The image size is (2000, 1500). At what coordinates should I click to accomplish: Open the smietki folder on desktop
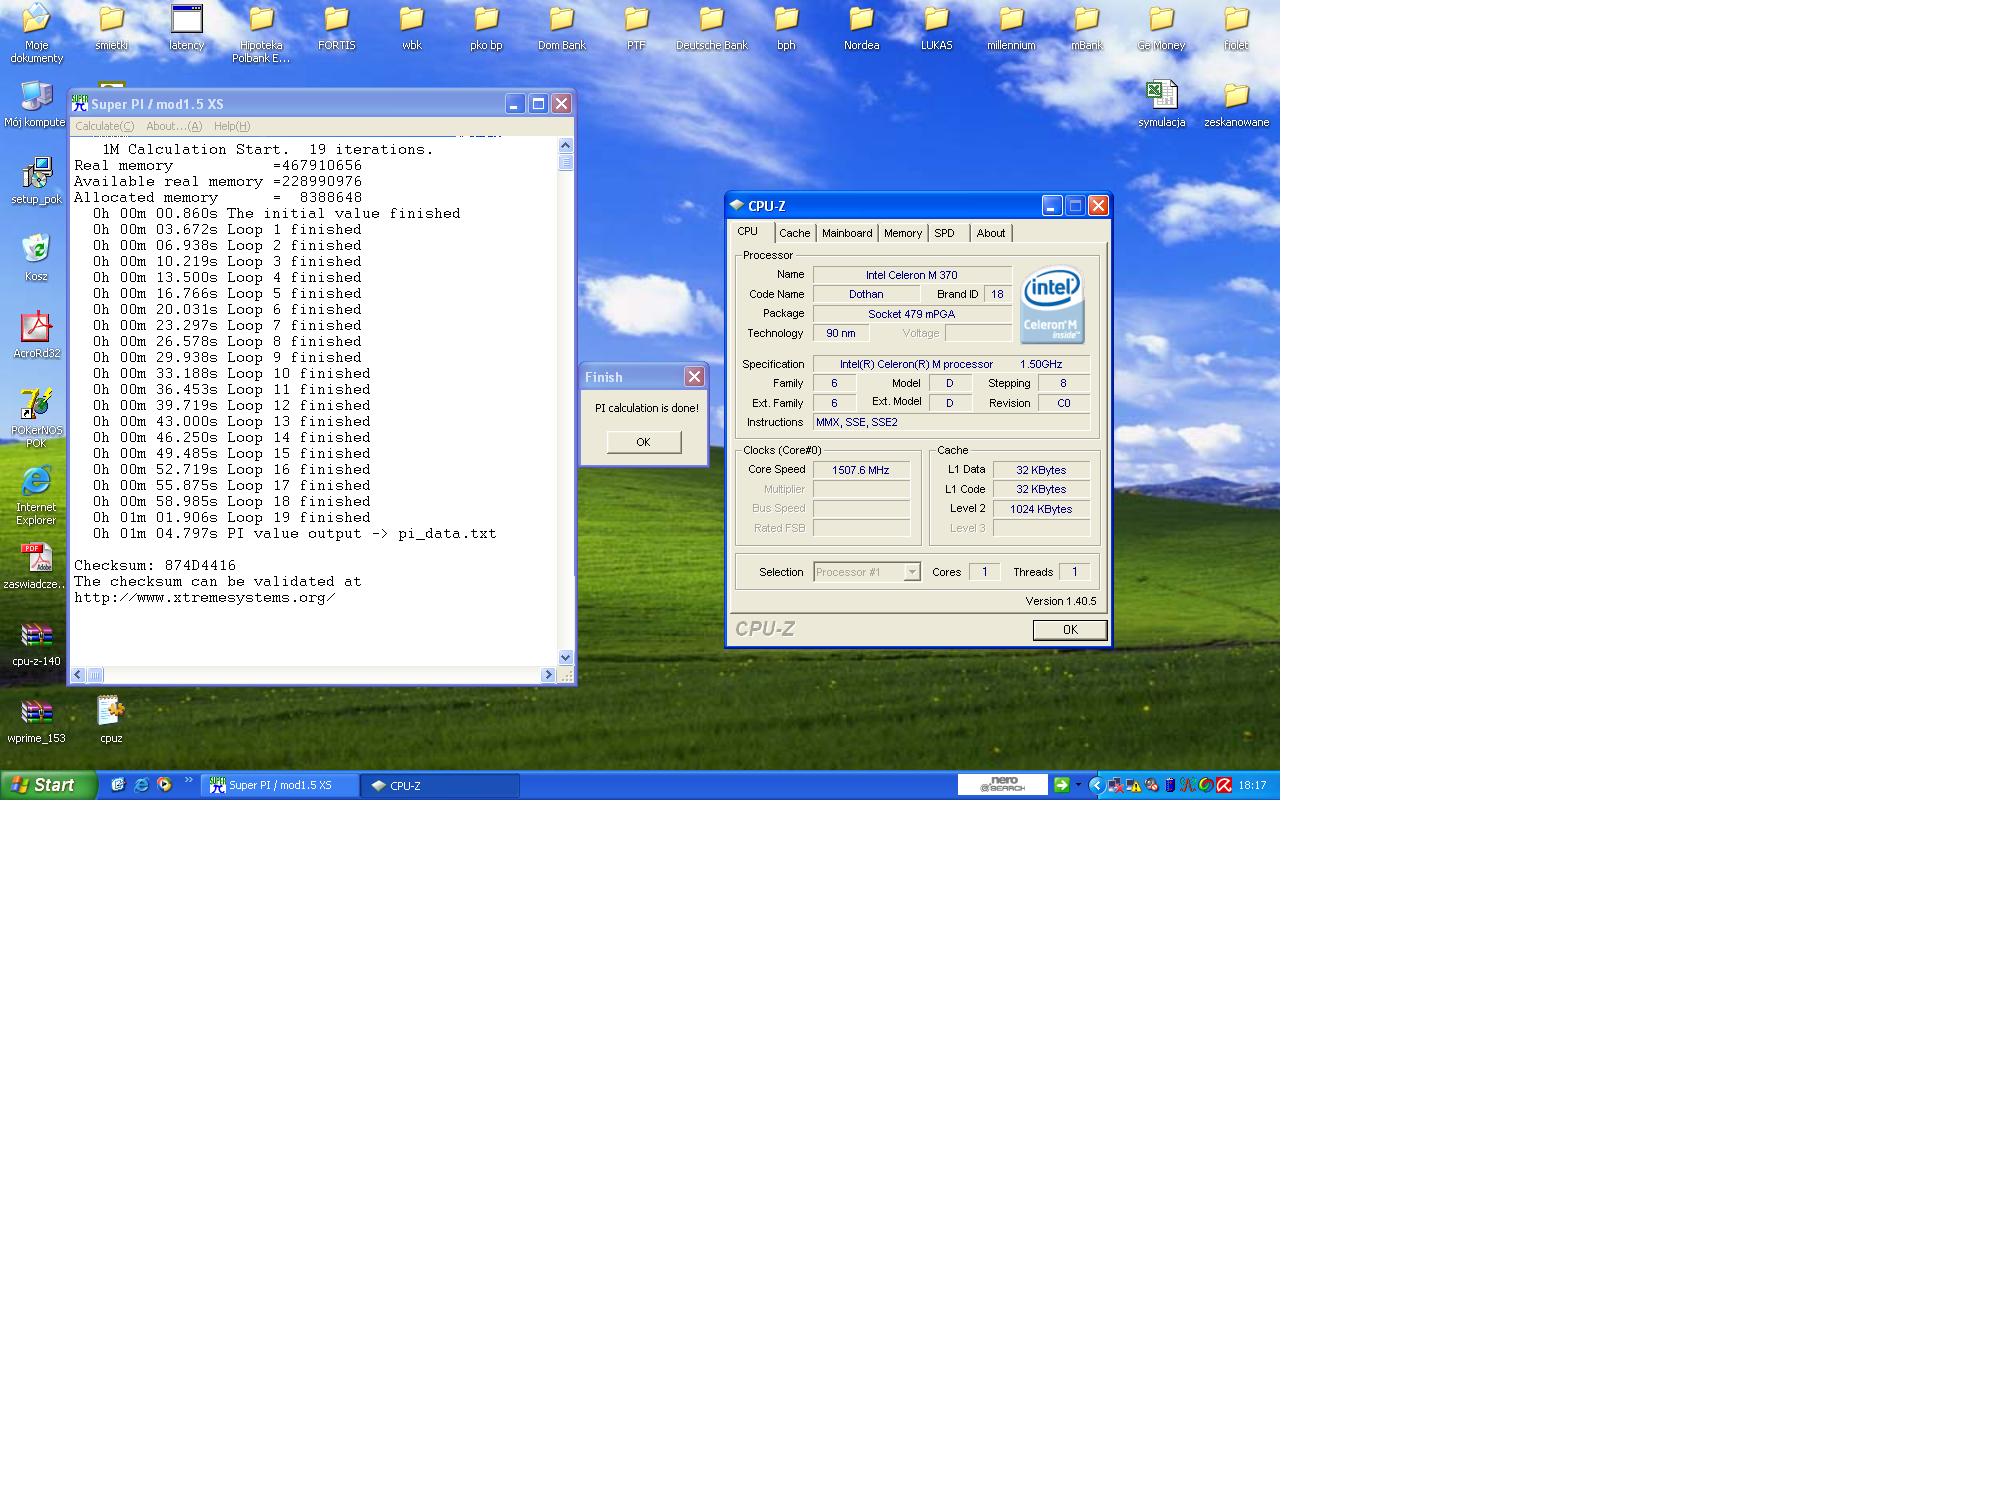[111, 28]
